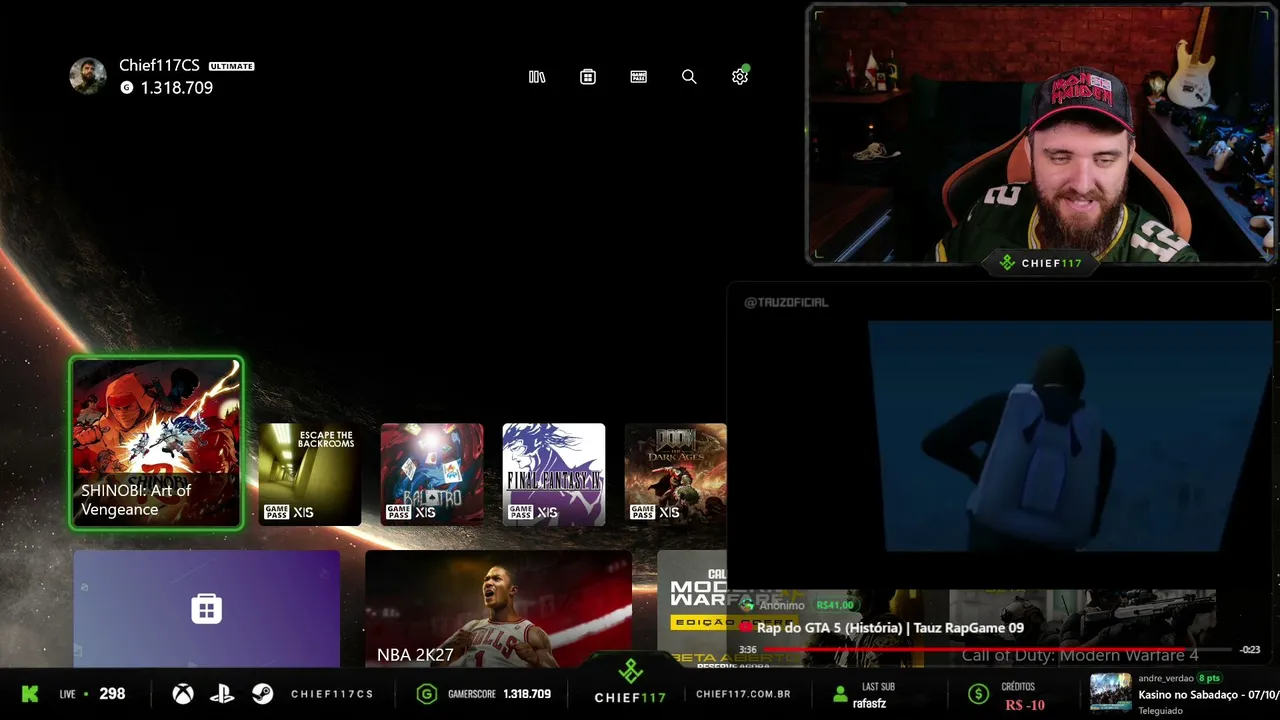Click the Xbox logo in stream bar

coord(183,694)
